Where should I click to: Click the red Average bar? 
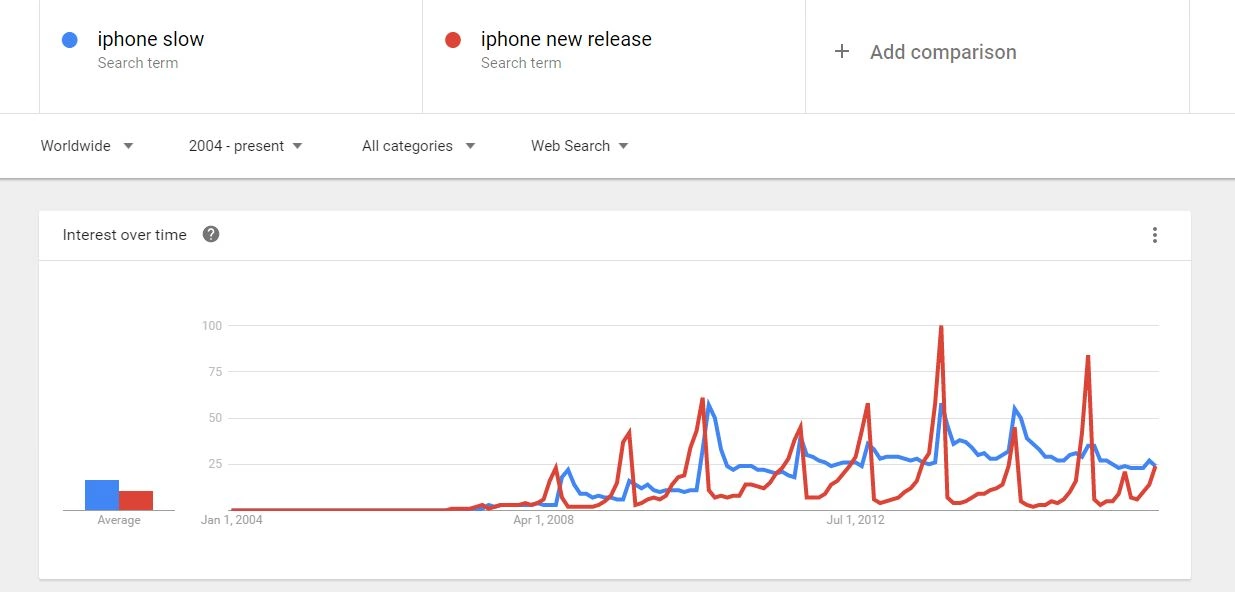(136, 500)
